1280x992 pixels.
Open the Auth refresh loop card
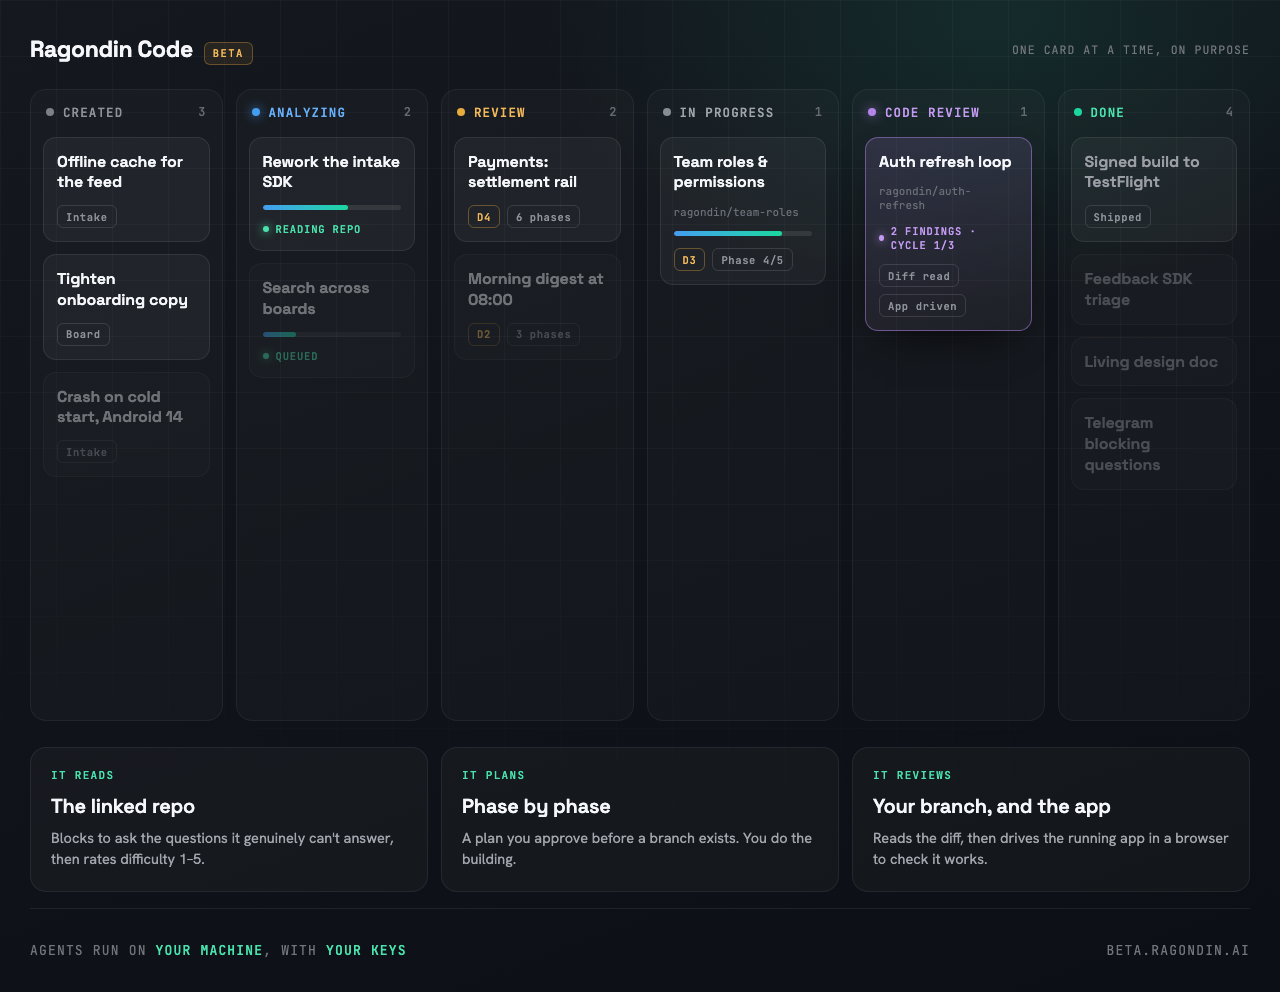point(948,234)
